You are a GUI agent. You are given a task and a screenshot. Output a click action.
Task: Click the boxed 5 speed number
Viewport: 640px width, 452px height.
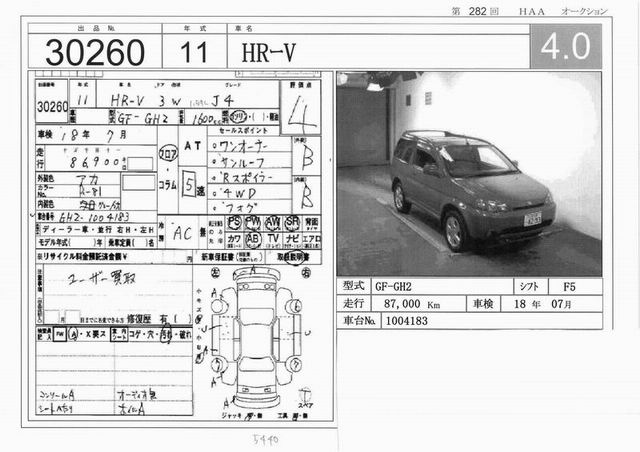189,185
